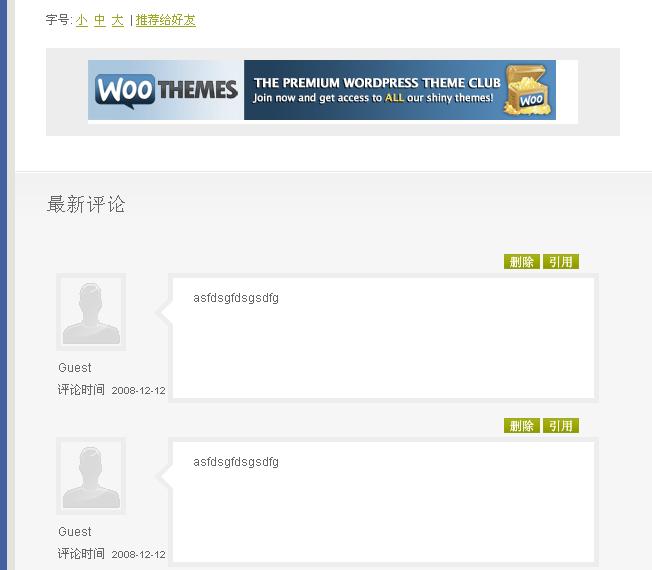
Task: Quote the first comment with 引用
Action: click(x=561, y=262)
